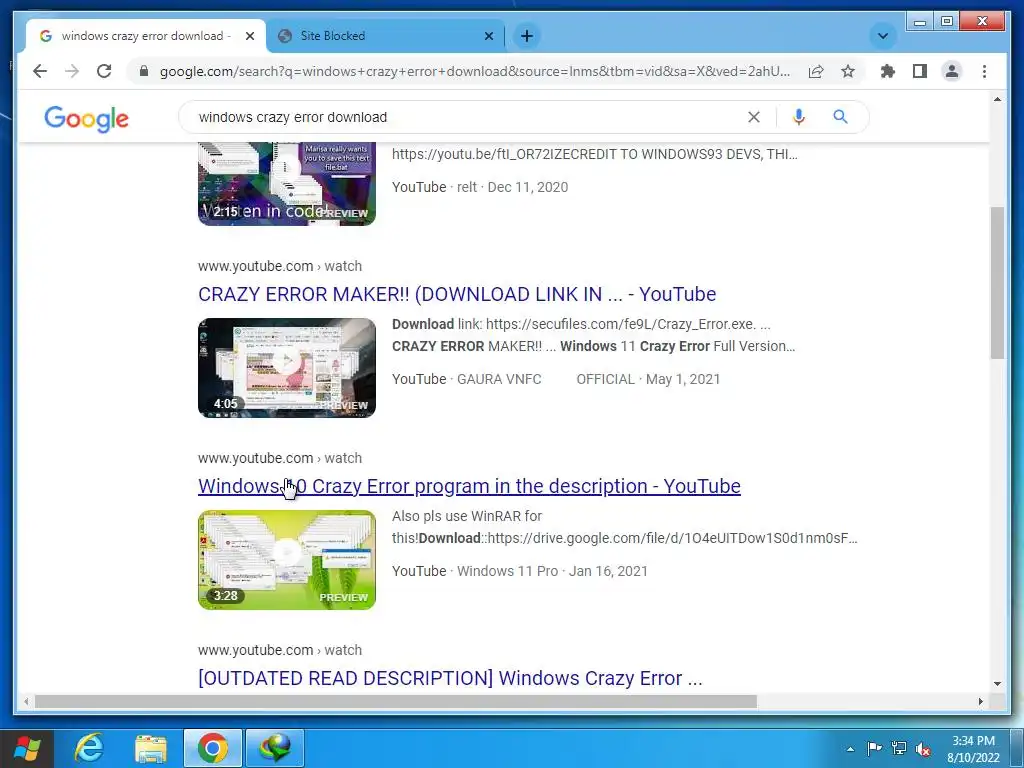Open the Chrome profile avatar
Image resolution: width=1024 pixels, height=768 pixels.
[952, 71]
